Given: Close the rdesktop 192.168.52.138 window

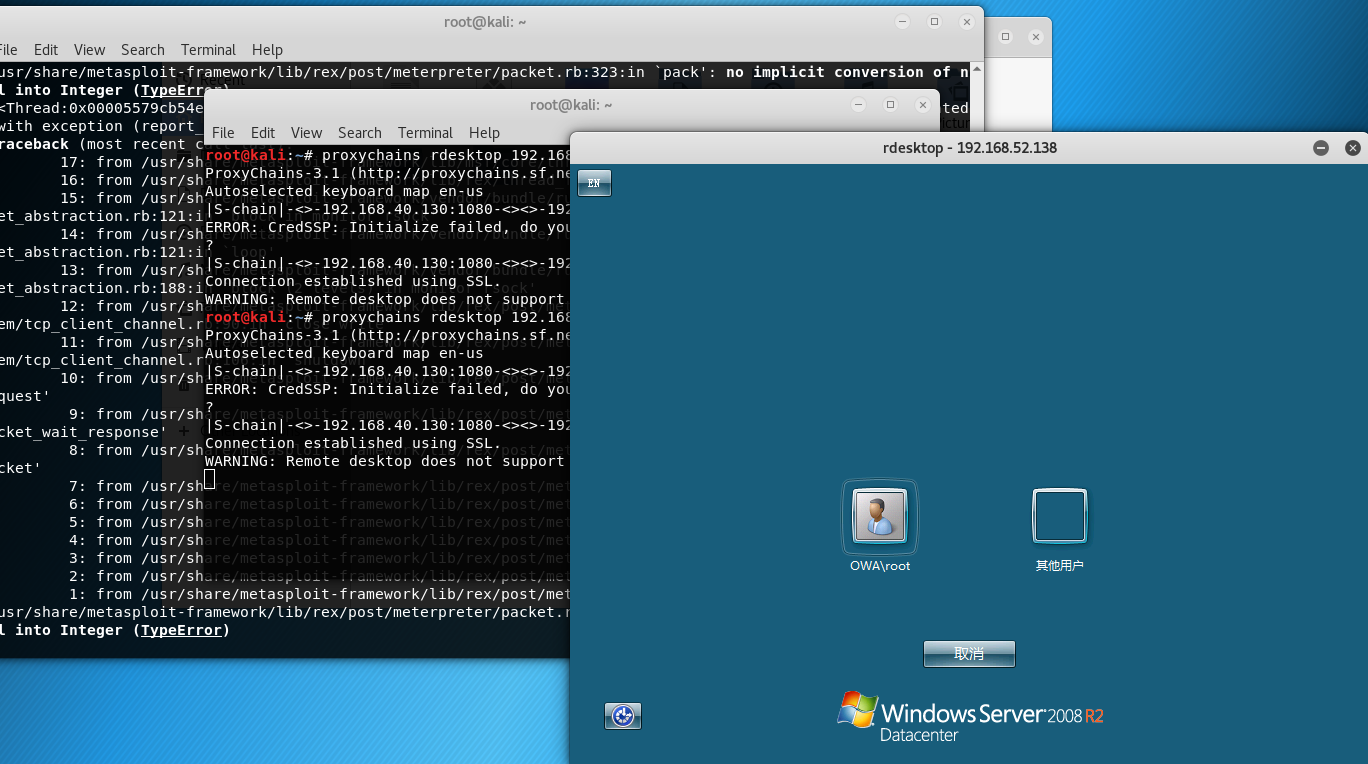Looking at the screenshot, I should click(1353, 148).
